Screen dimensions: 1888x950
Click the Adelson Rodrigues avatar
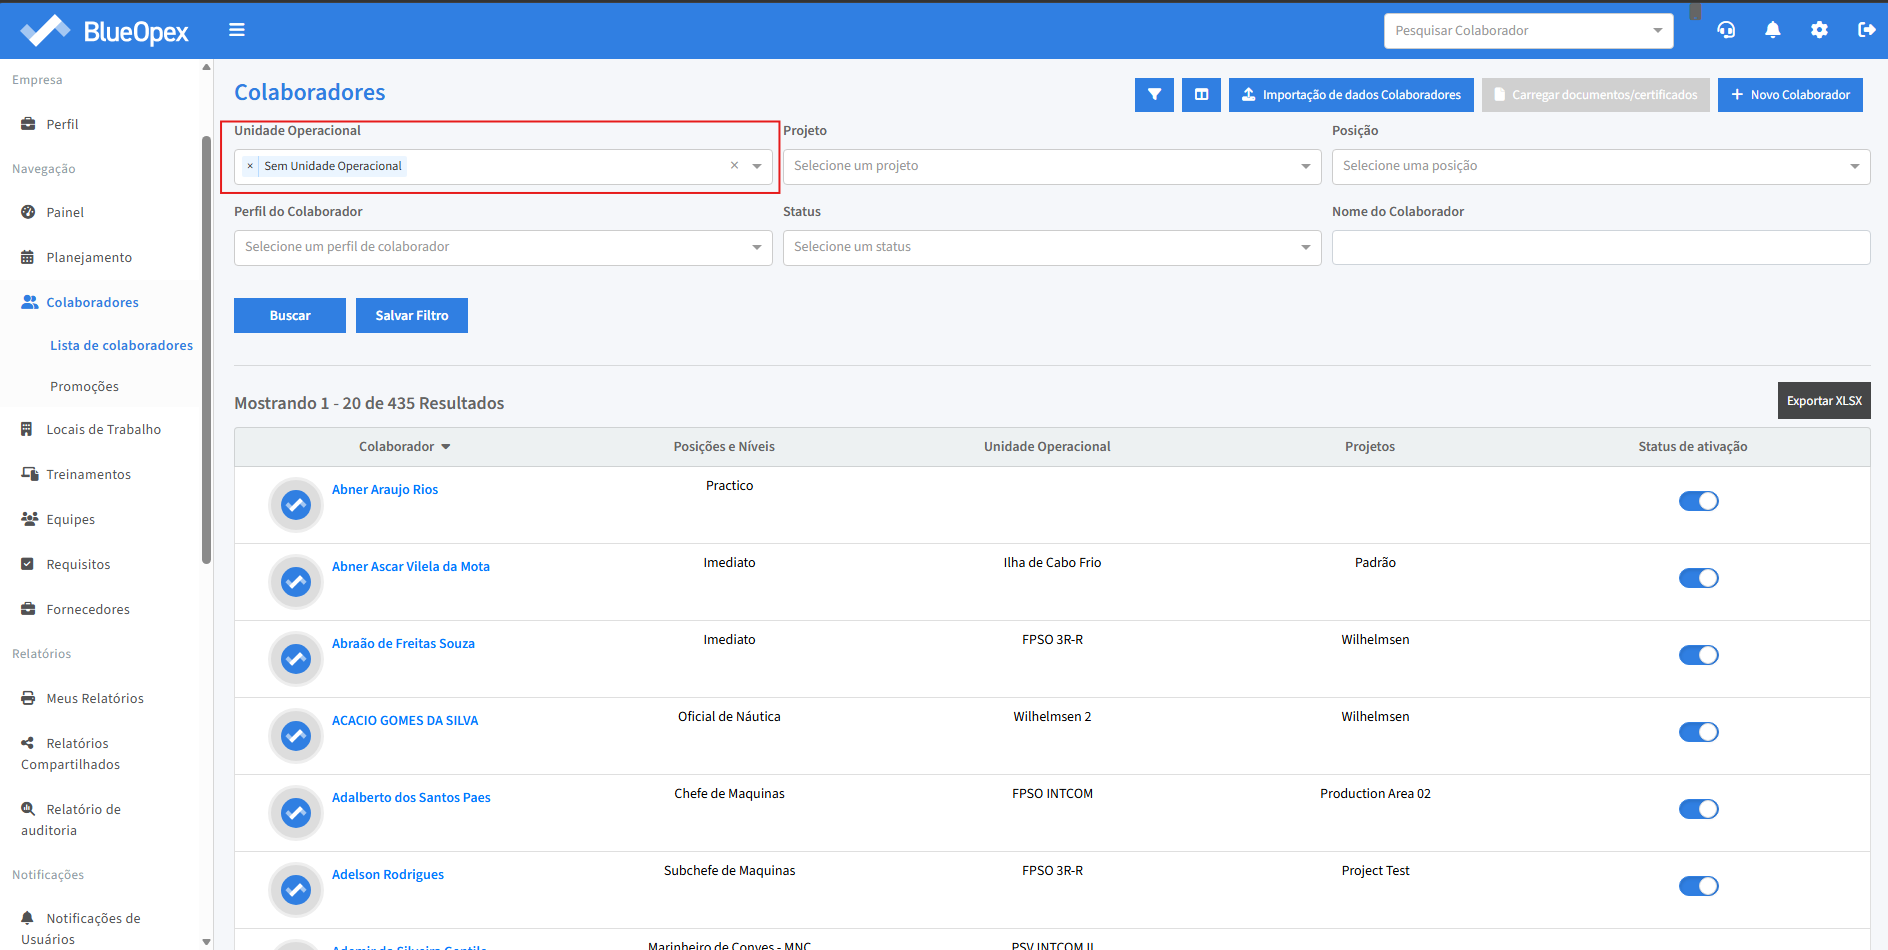pos(296,890)
